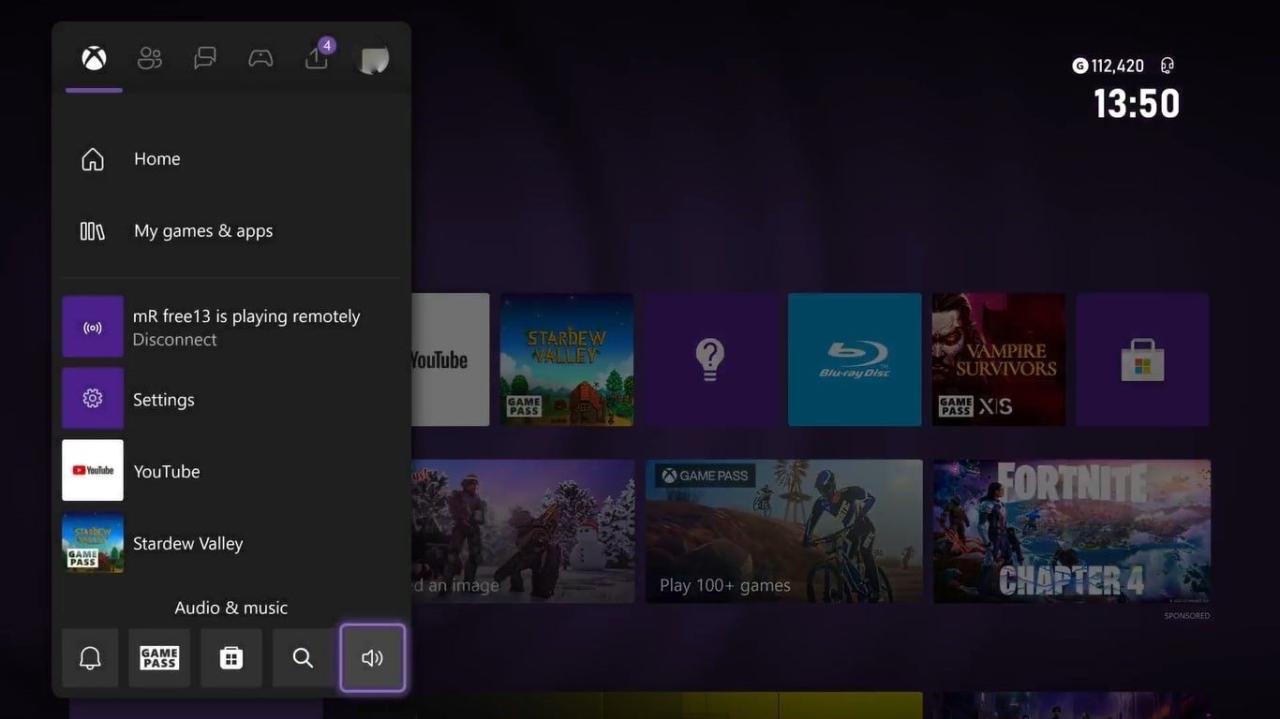
Task: Open the search magnifier button
Action: pos(303,658)
